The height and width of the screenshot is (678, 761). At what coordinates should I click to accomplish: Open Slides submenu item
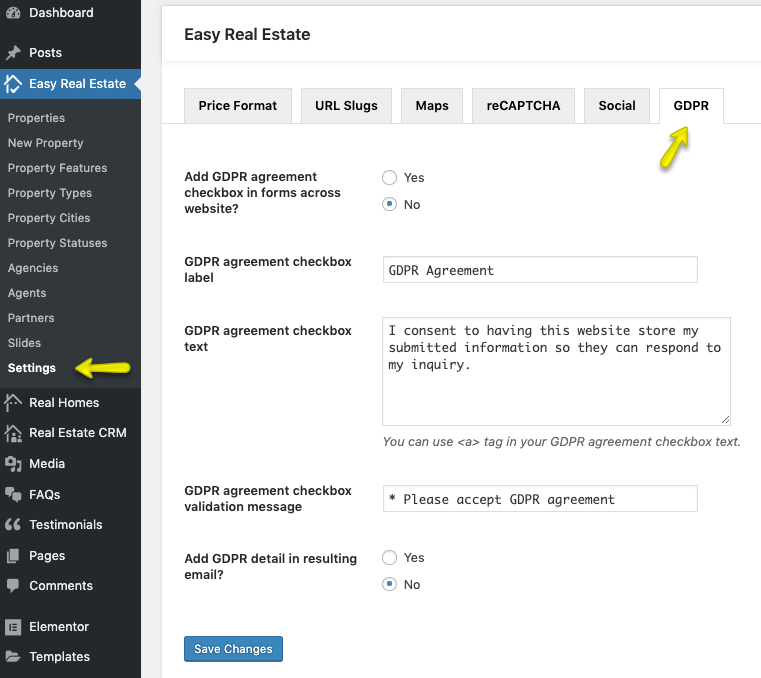[24, 343]
